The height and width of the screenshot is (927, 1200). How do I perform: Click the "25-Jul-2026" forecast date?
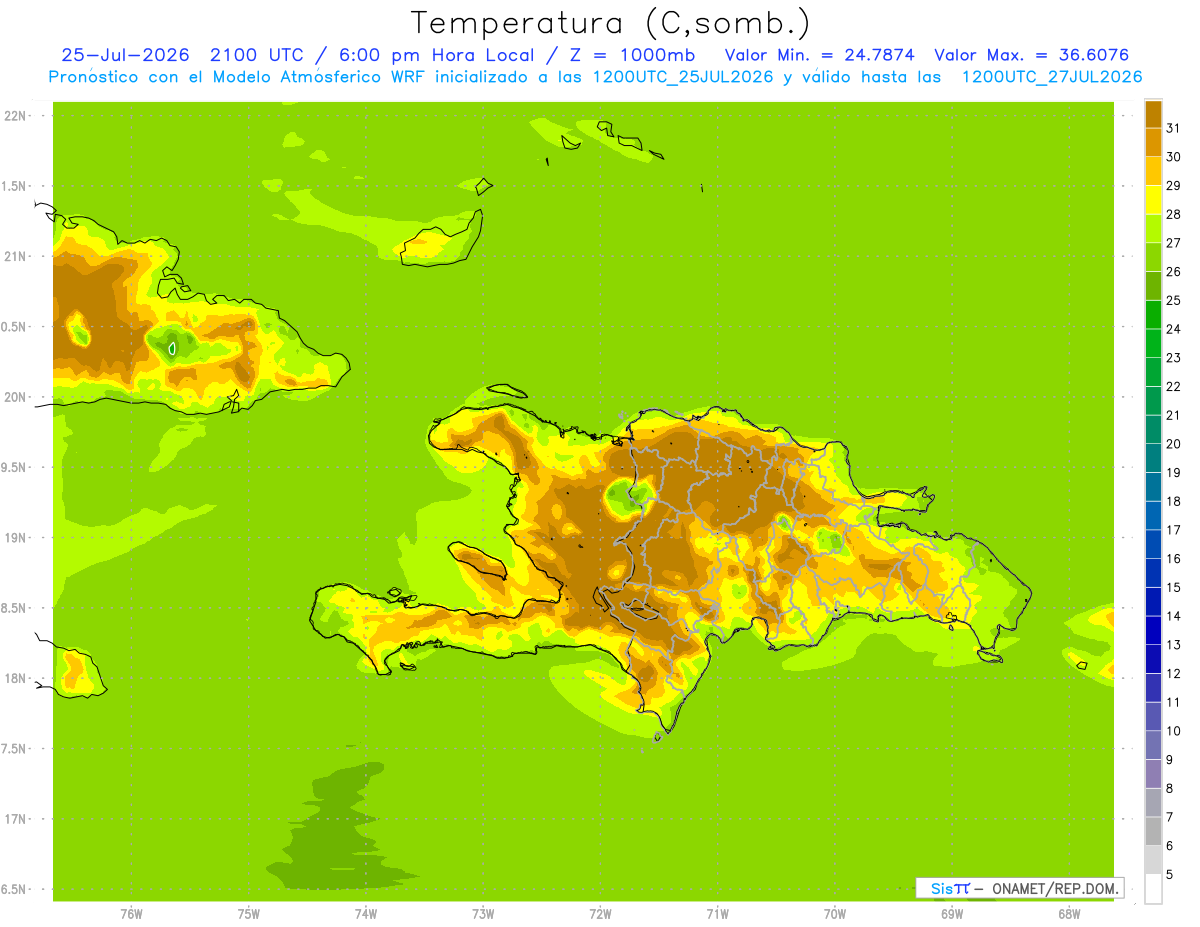(125, 55)
